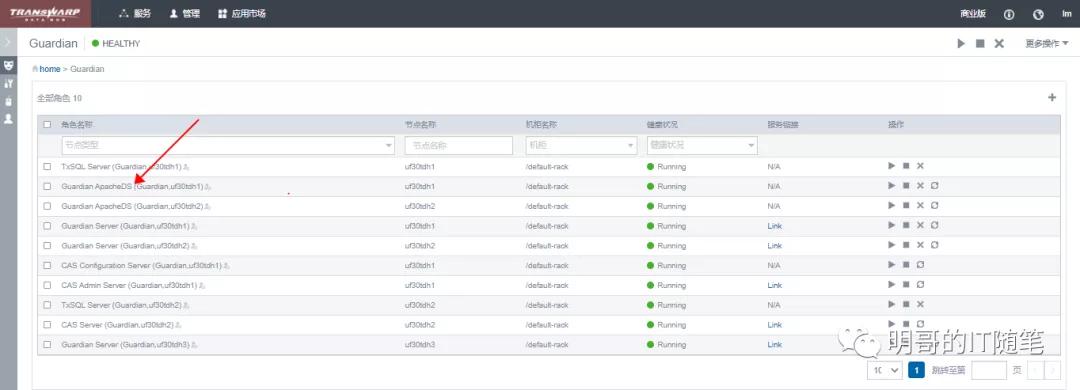The height and width of the screenshot is (390, 1080).
Task: Check the Guardian Server (Guardian,uf30tdh1) row
Action: tap(47, 226)
